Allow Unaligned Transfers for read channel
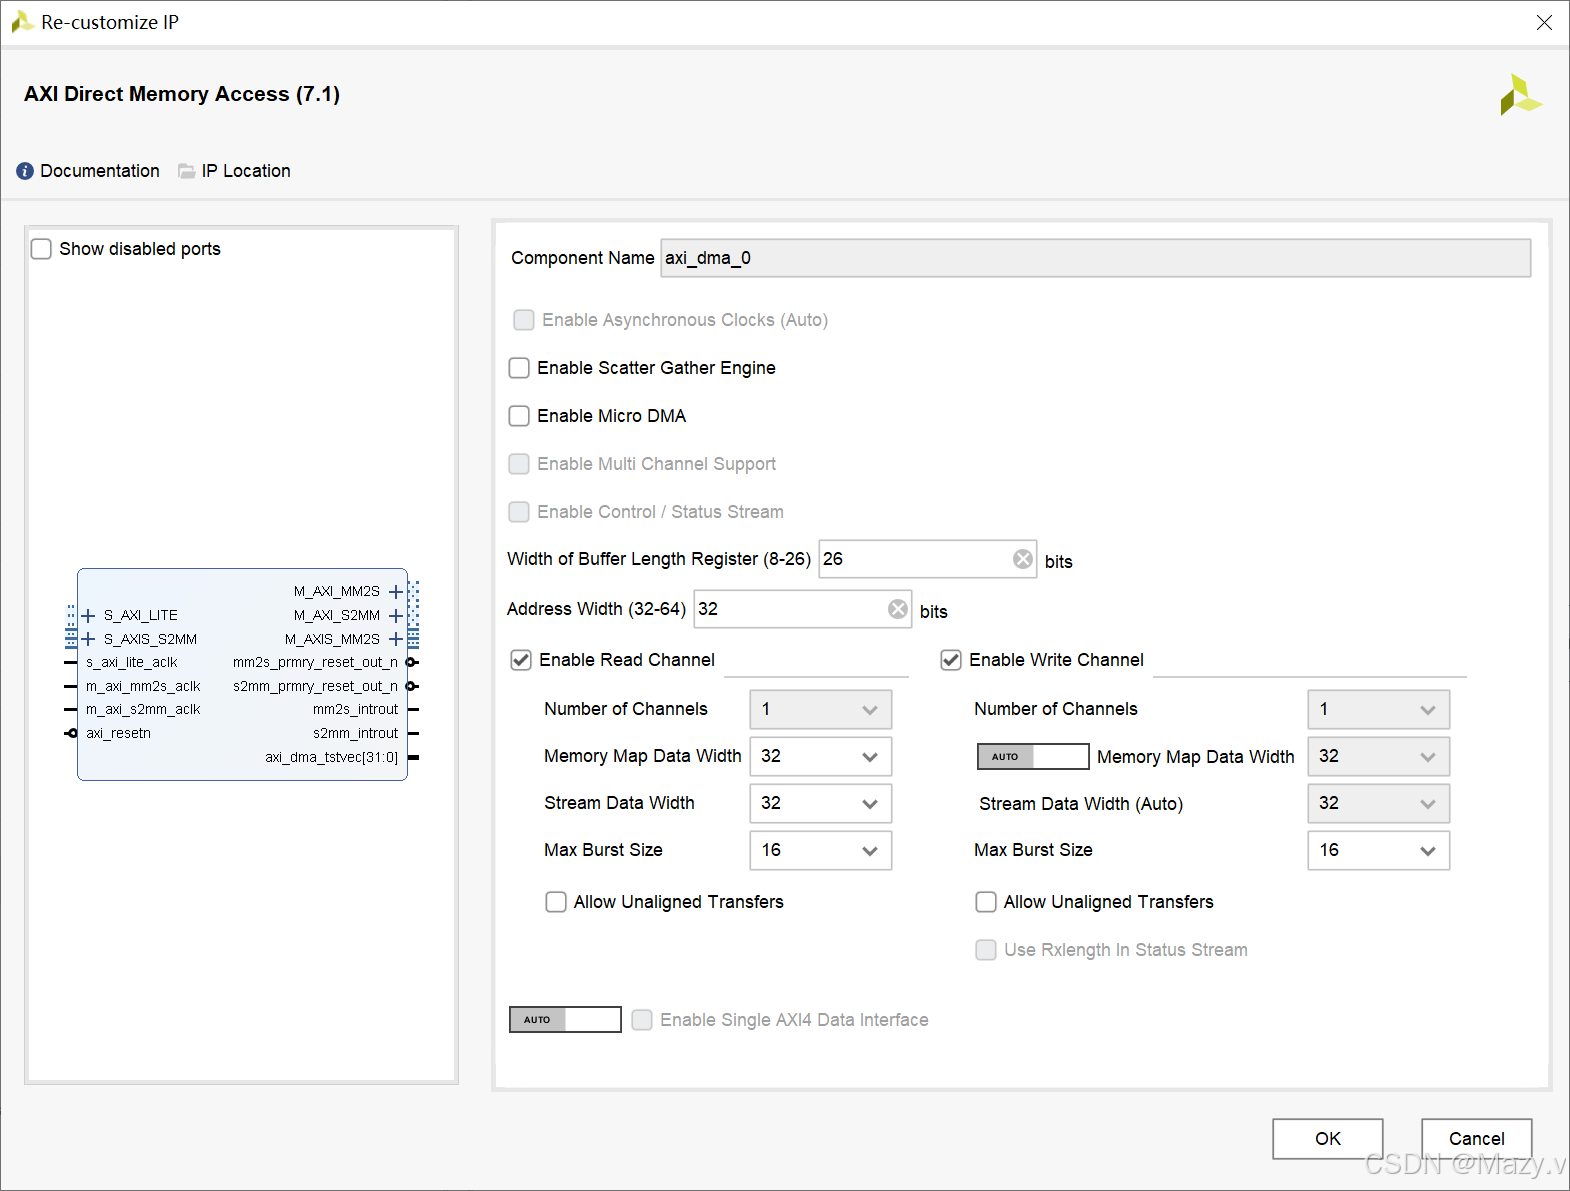Screen dimensions: 1570x1191 556,902
